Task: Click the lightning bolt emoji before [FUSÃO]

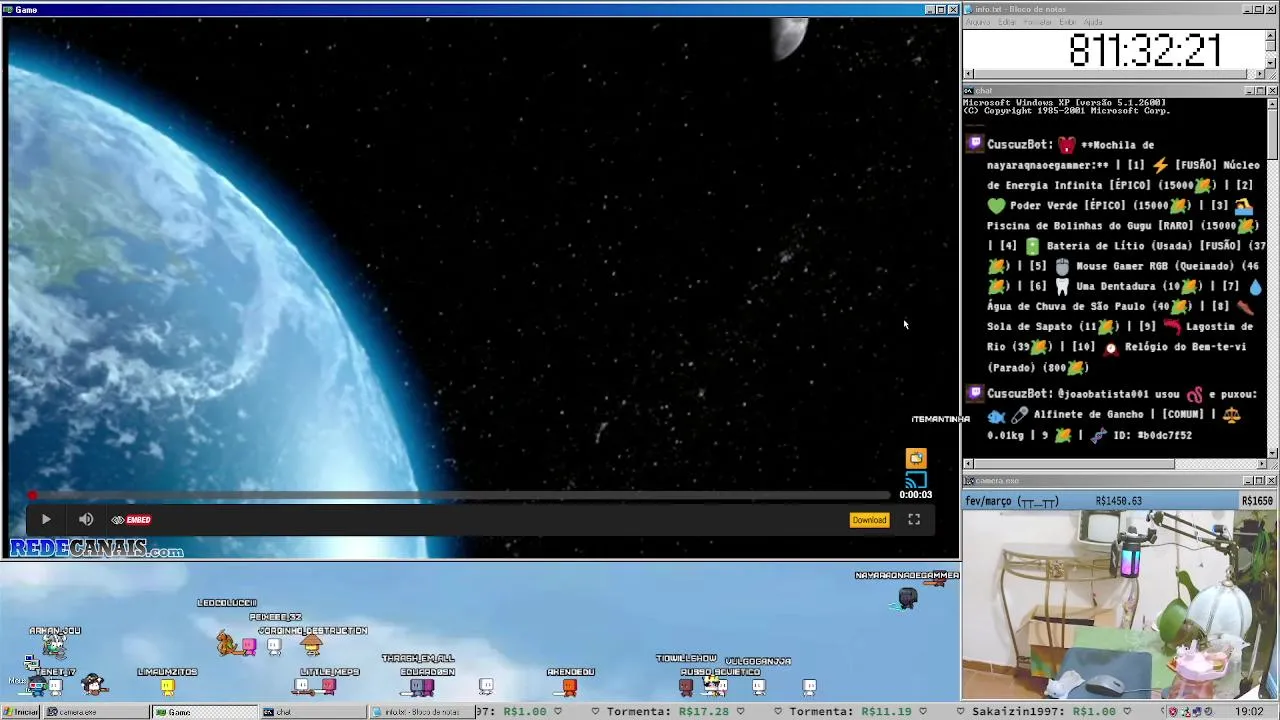Action: [1160, 165]
